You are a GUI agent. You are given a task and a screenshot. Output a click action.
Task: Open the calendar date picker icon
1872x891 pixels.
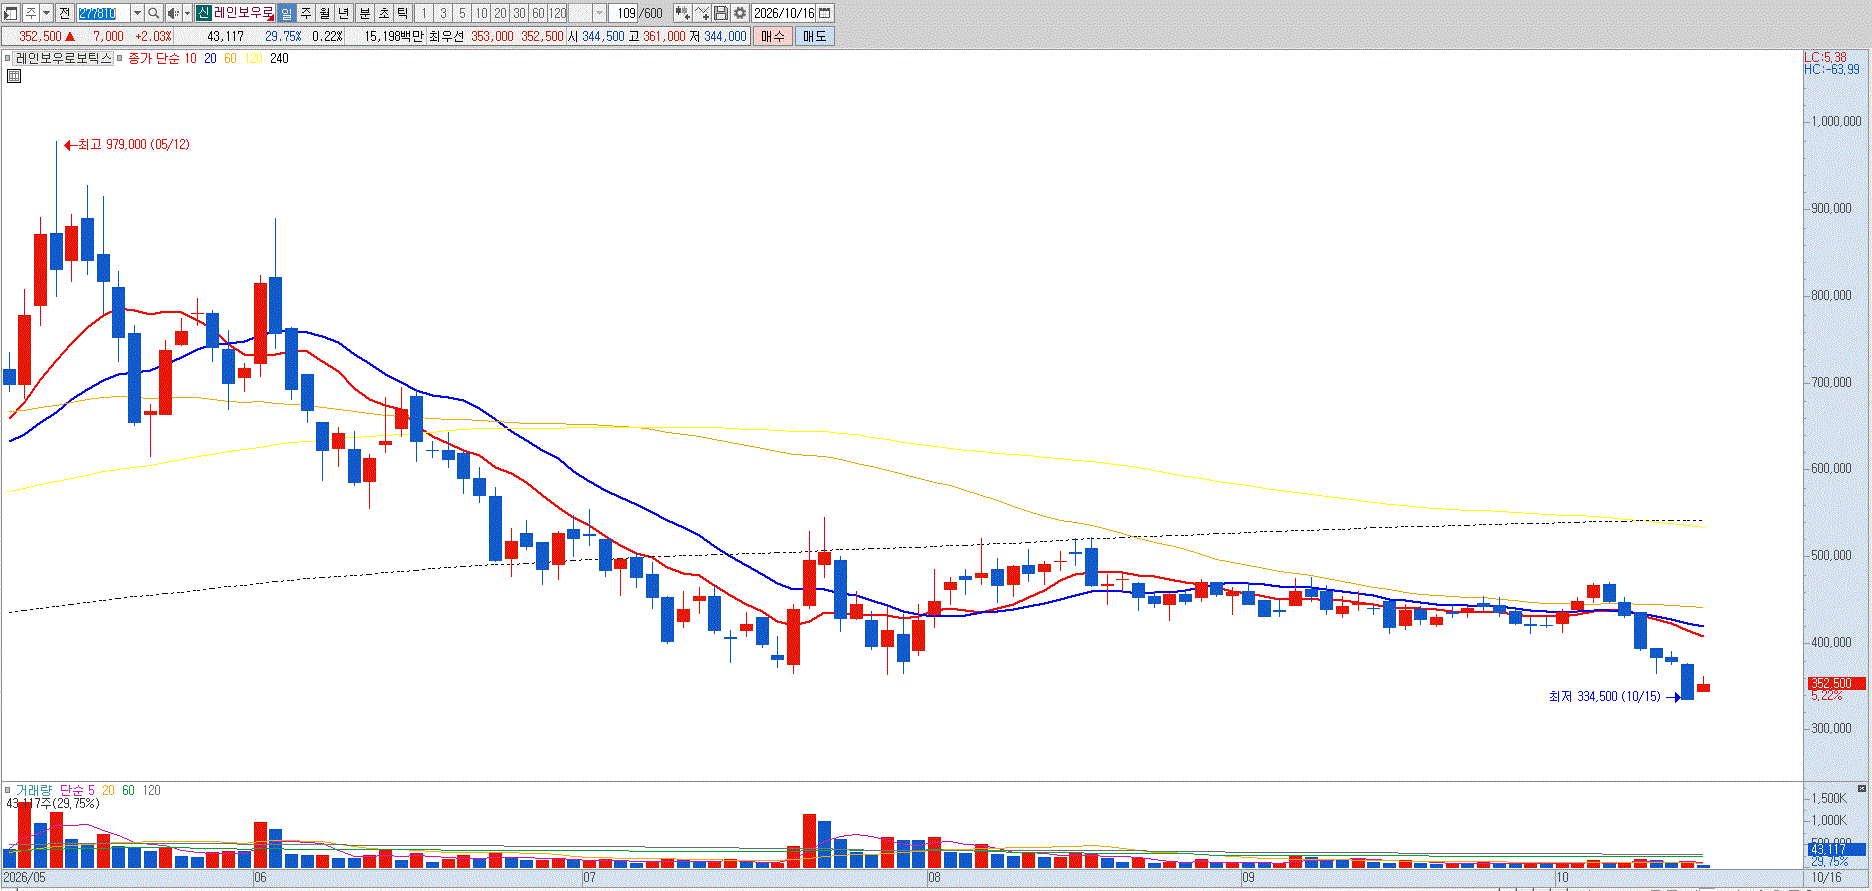pos(825,13)
